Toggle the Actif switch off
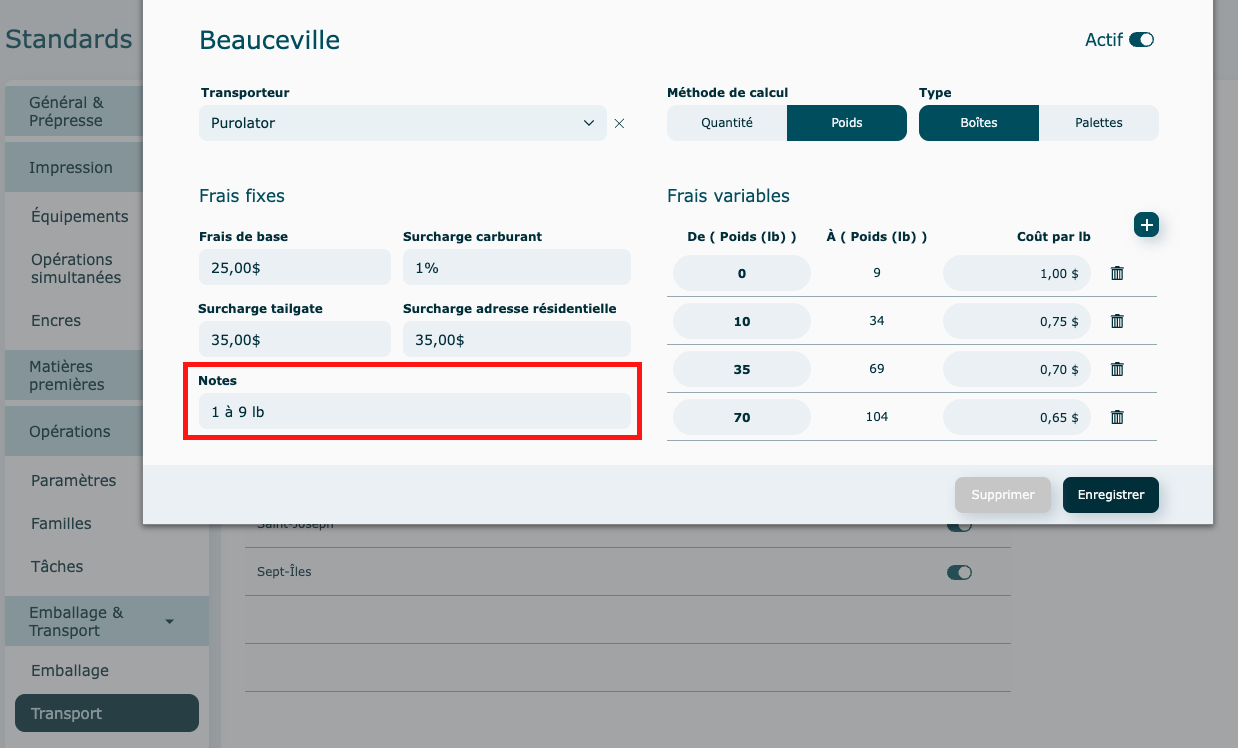The height and width of the screenshot is (748, 1238). (1141, 40)
